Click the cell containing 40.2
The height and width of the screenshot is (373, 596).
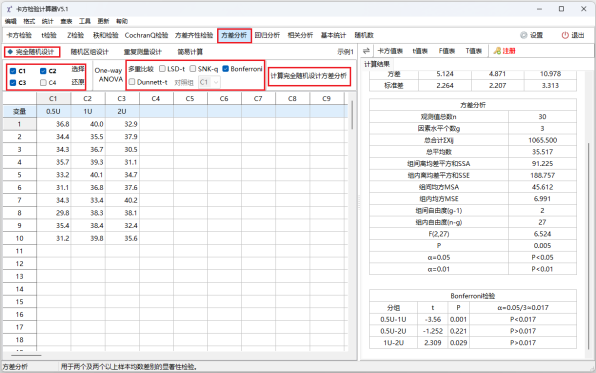coord(122,200)
